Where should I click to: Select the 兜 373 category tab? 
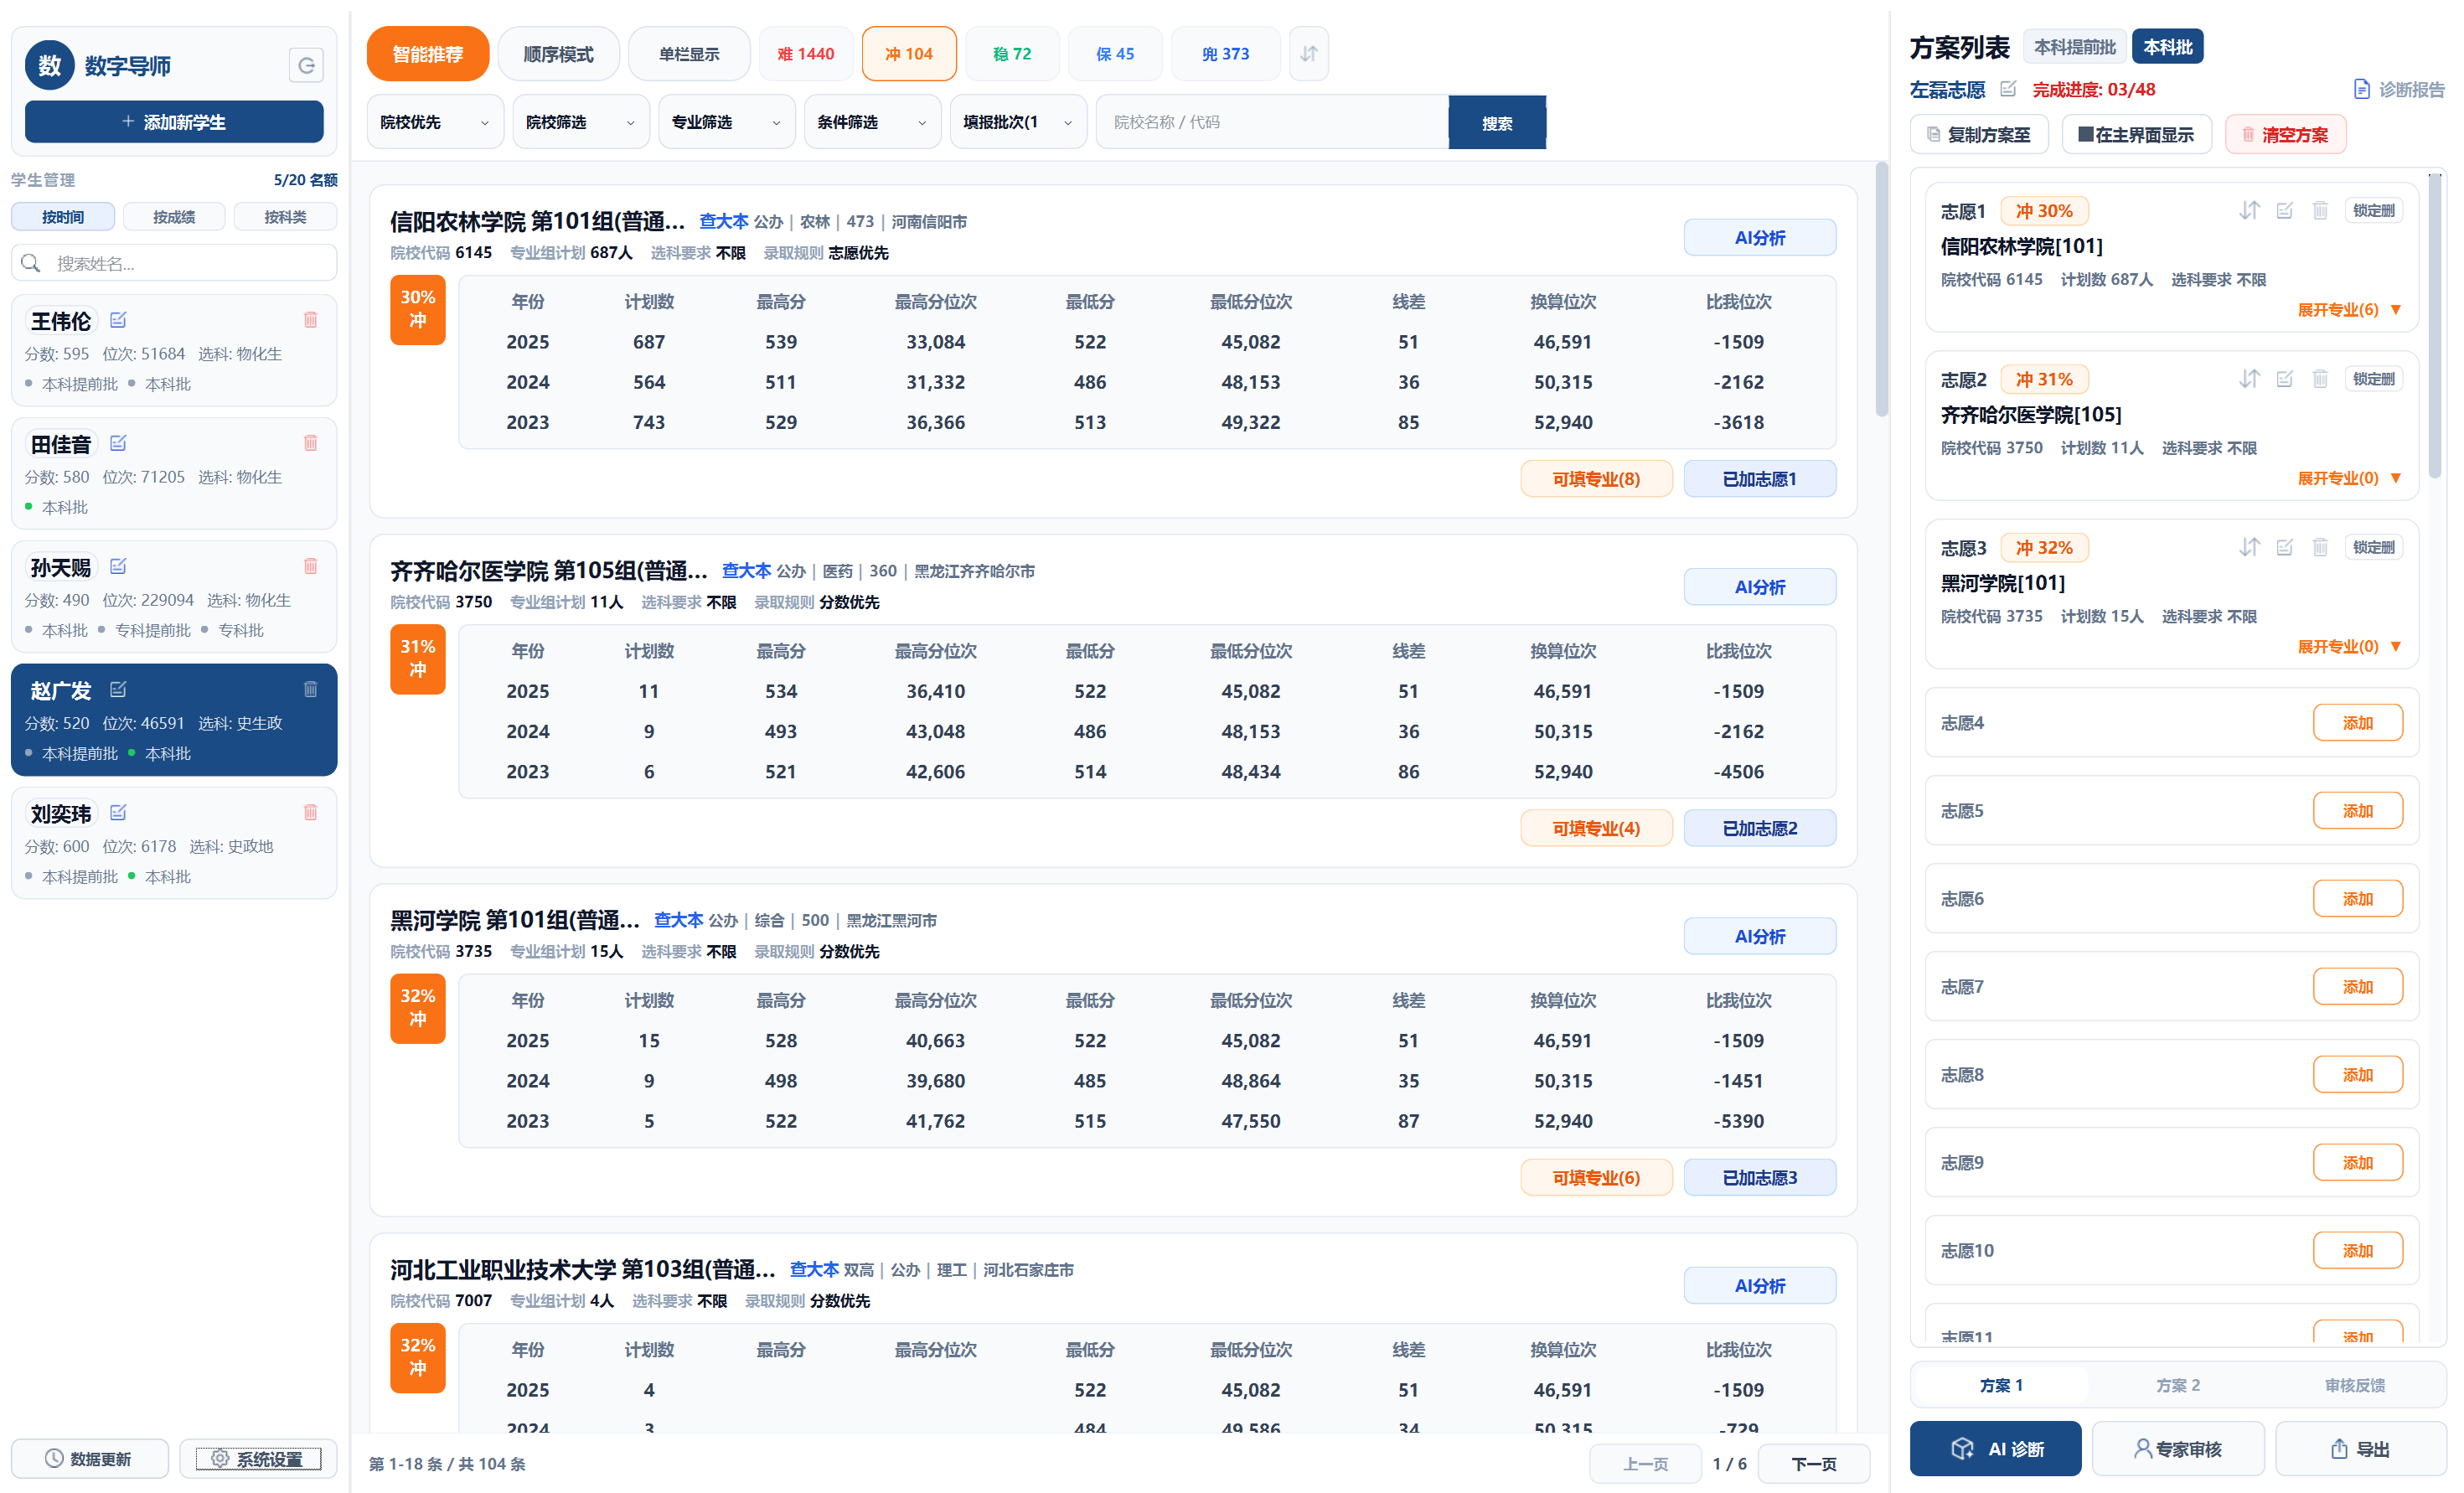point(1226,54)
